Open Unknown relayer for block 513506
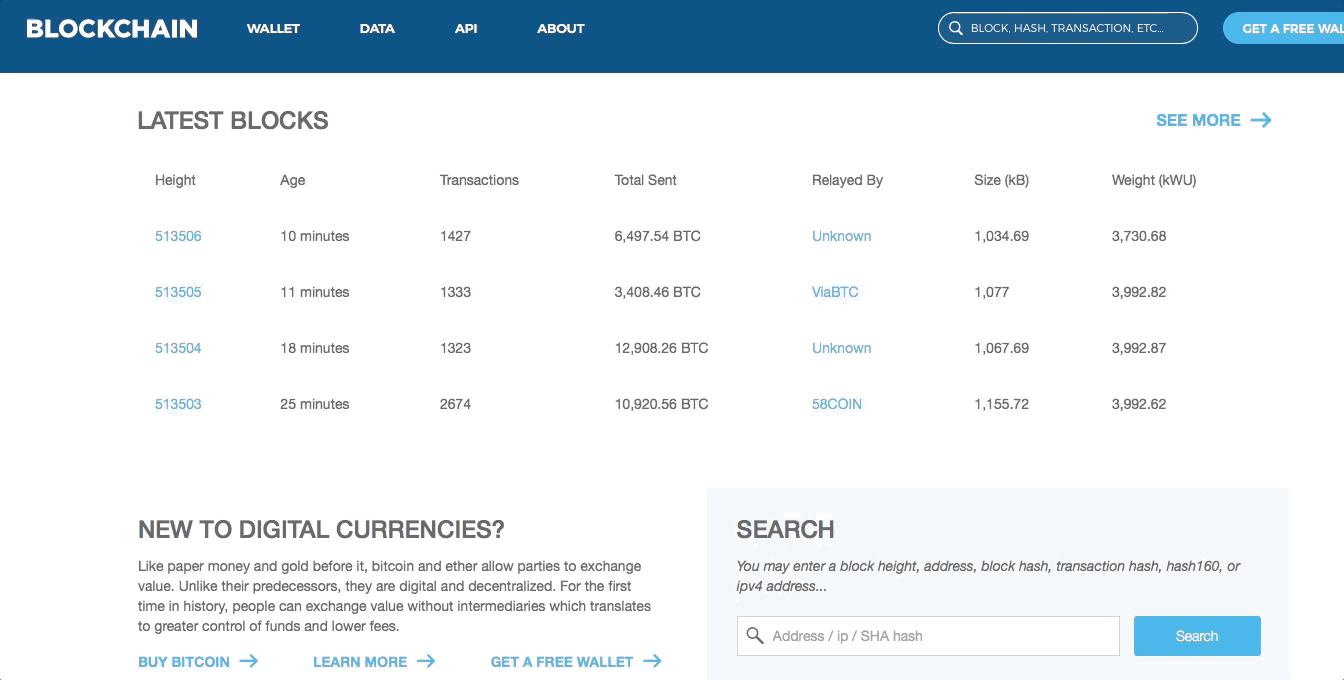Viewport: 1344px width, 680px height. (841, 236)
